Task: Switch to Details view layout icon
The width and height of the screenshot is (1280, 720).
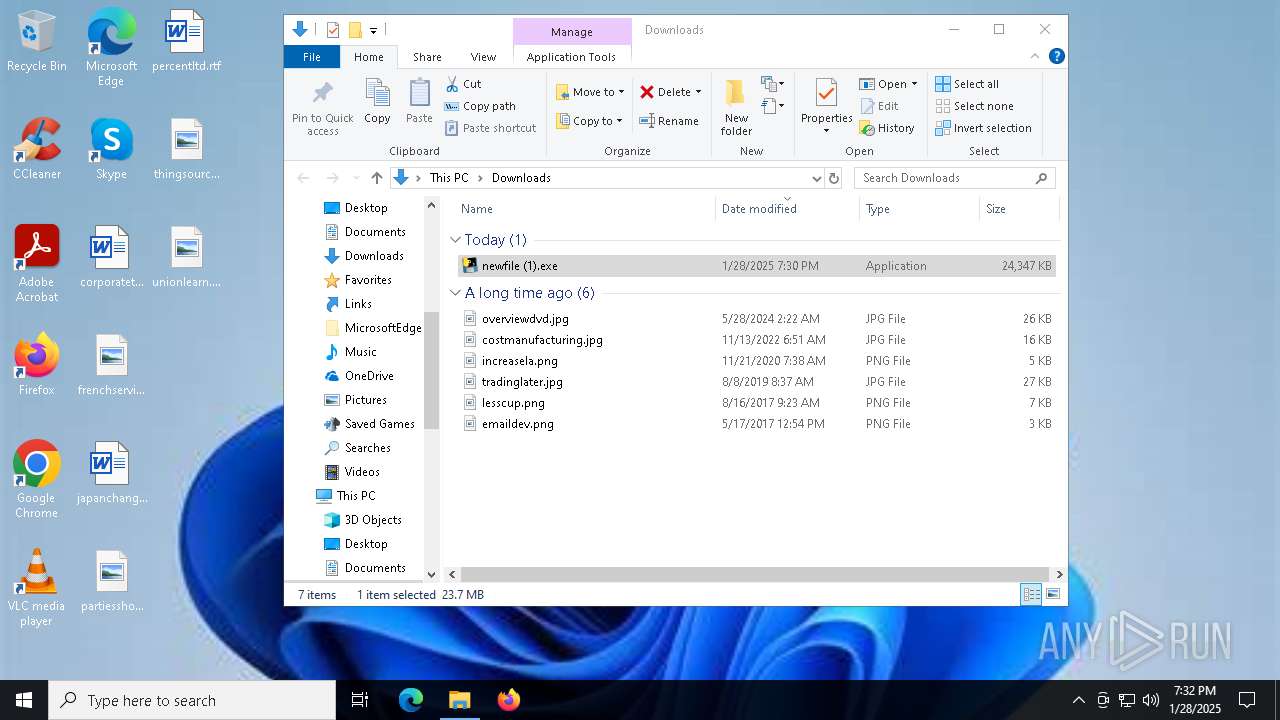Action: coord(1031,594)
